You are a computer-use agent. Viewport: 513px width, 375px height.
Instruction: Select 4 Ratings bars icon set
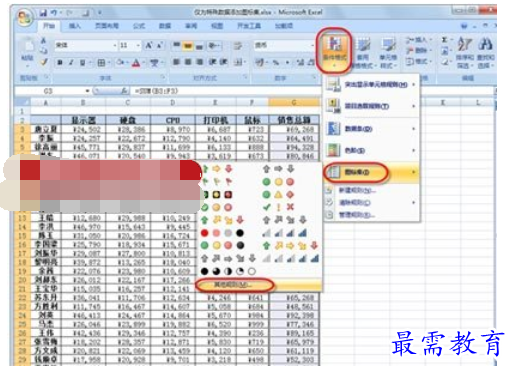click(x=284, y=233)
